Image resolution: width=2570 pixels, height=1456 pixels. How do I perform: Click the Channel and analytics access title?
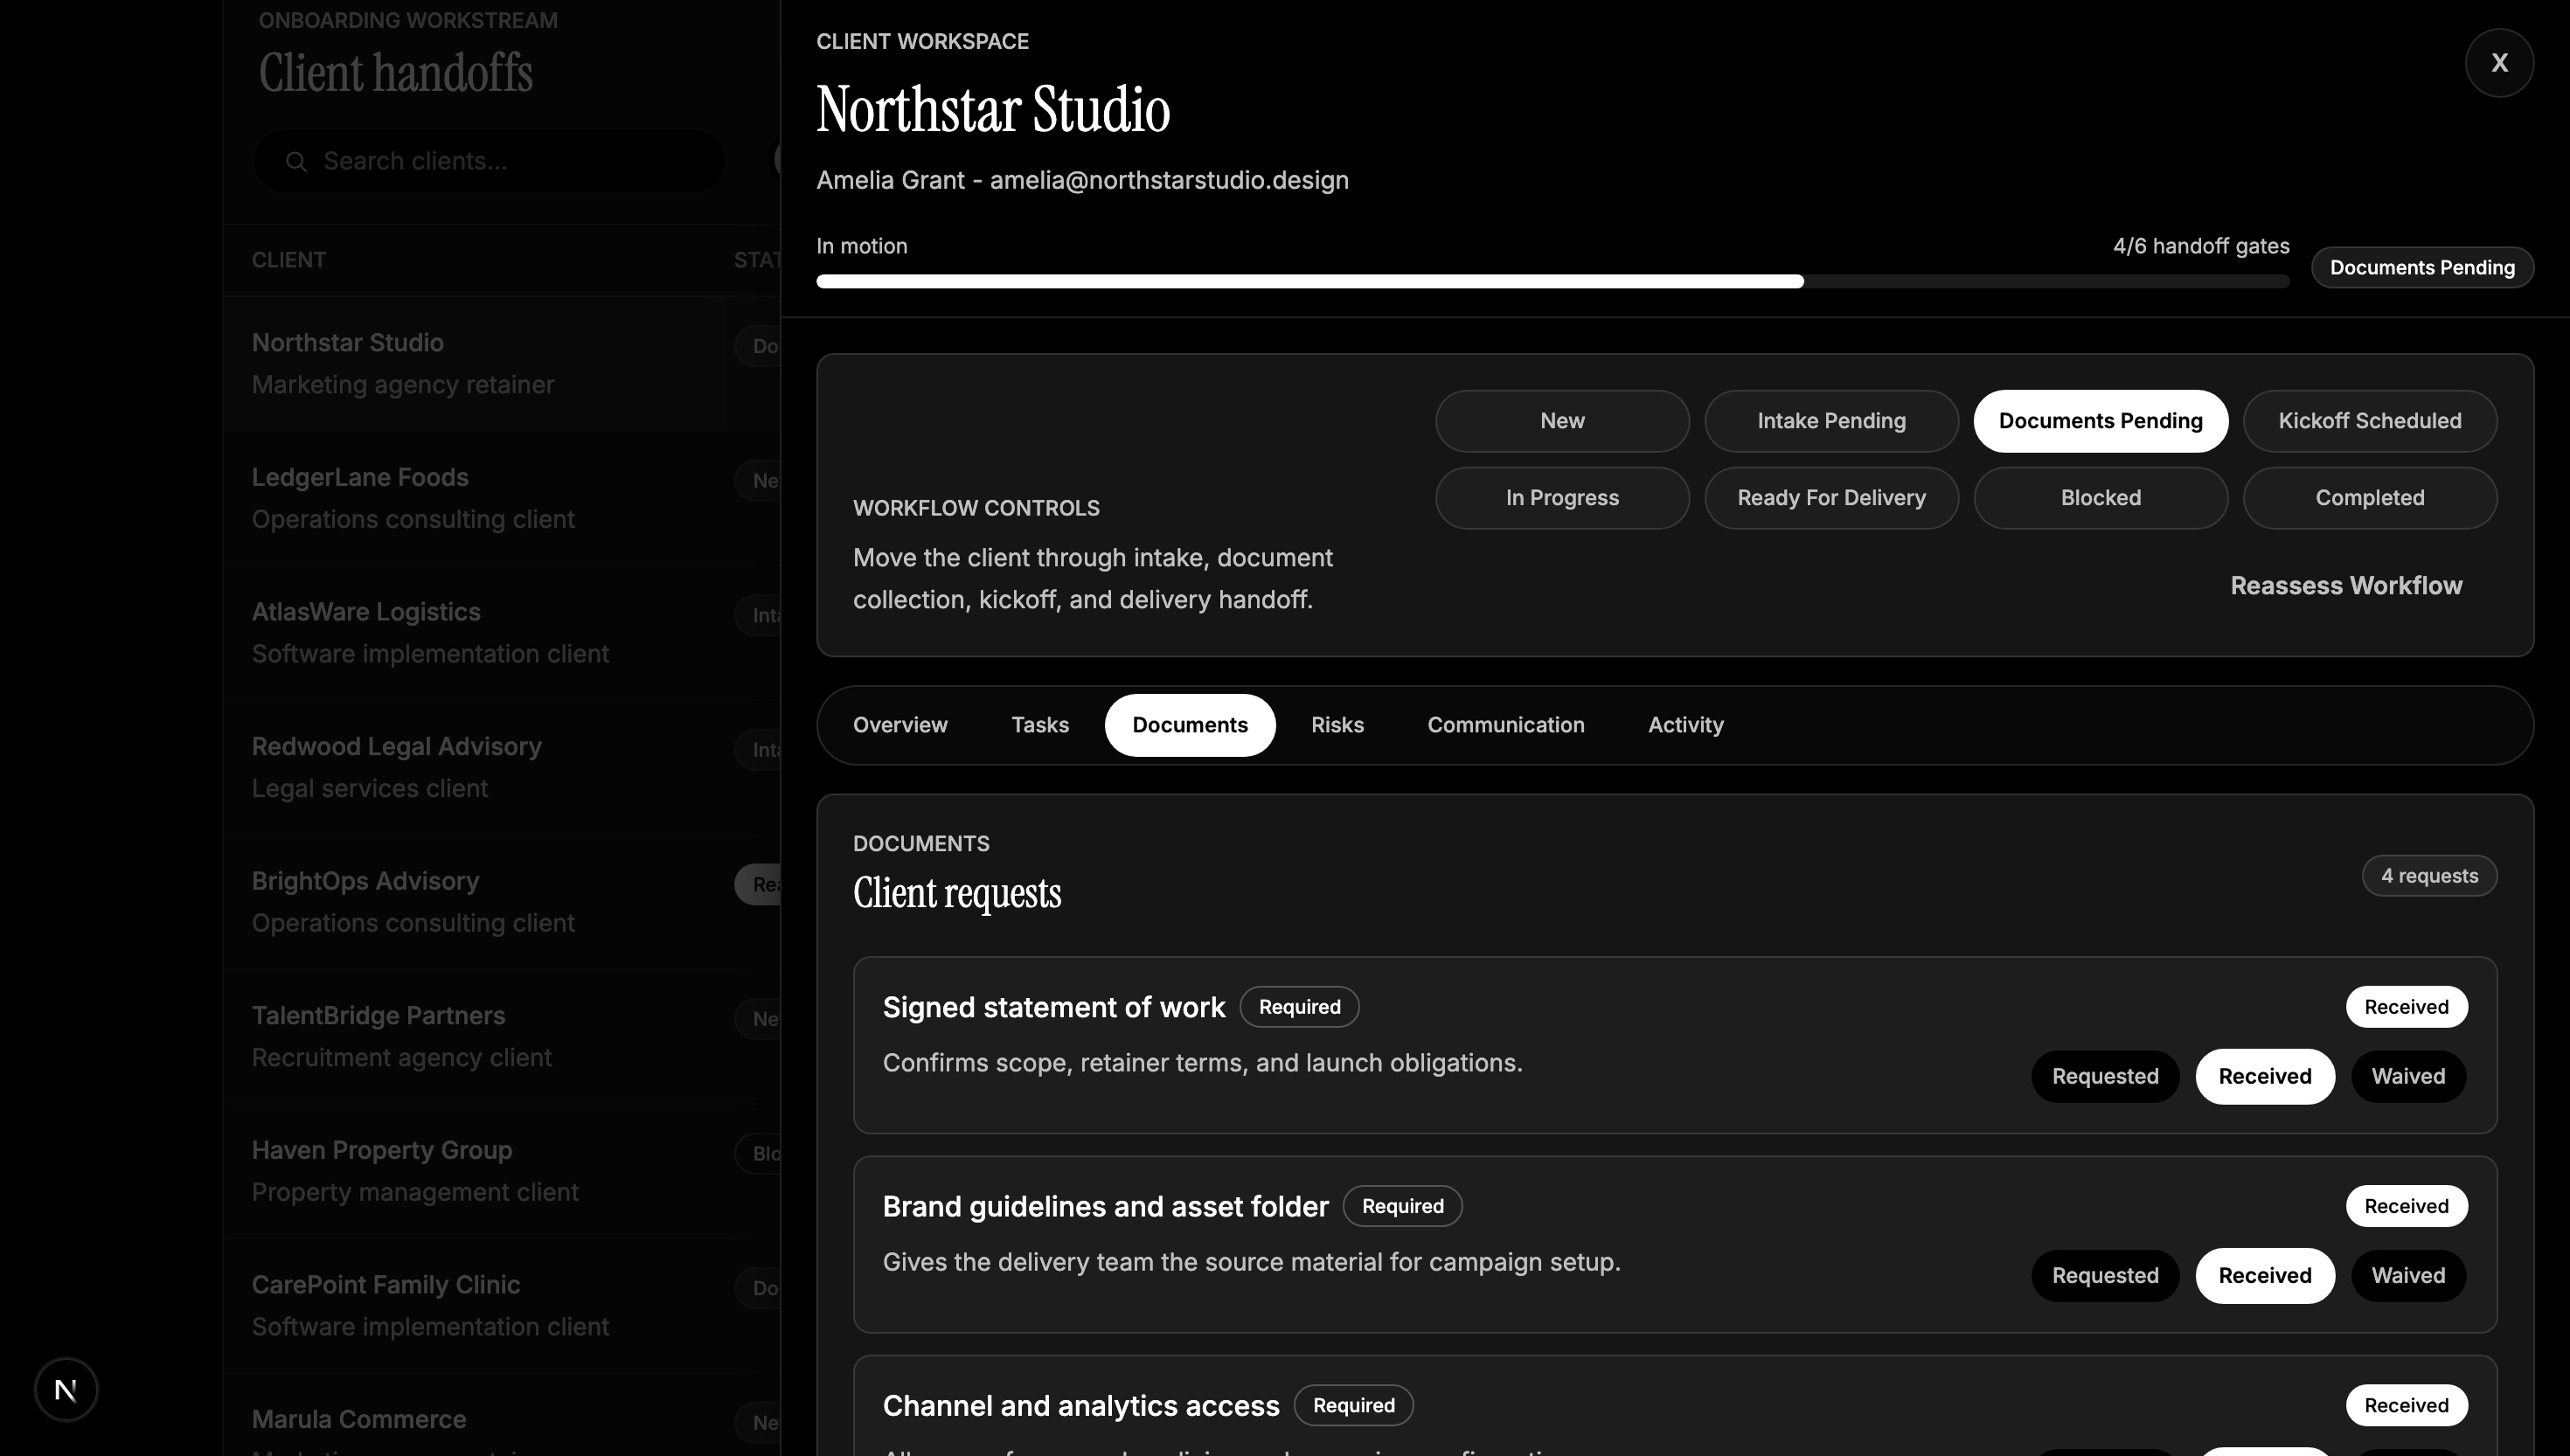(1081, 1406)
